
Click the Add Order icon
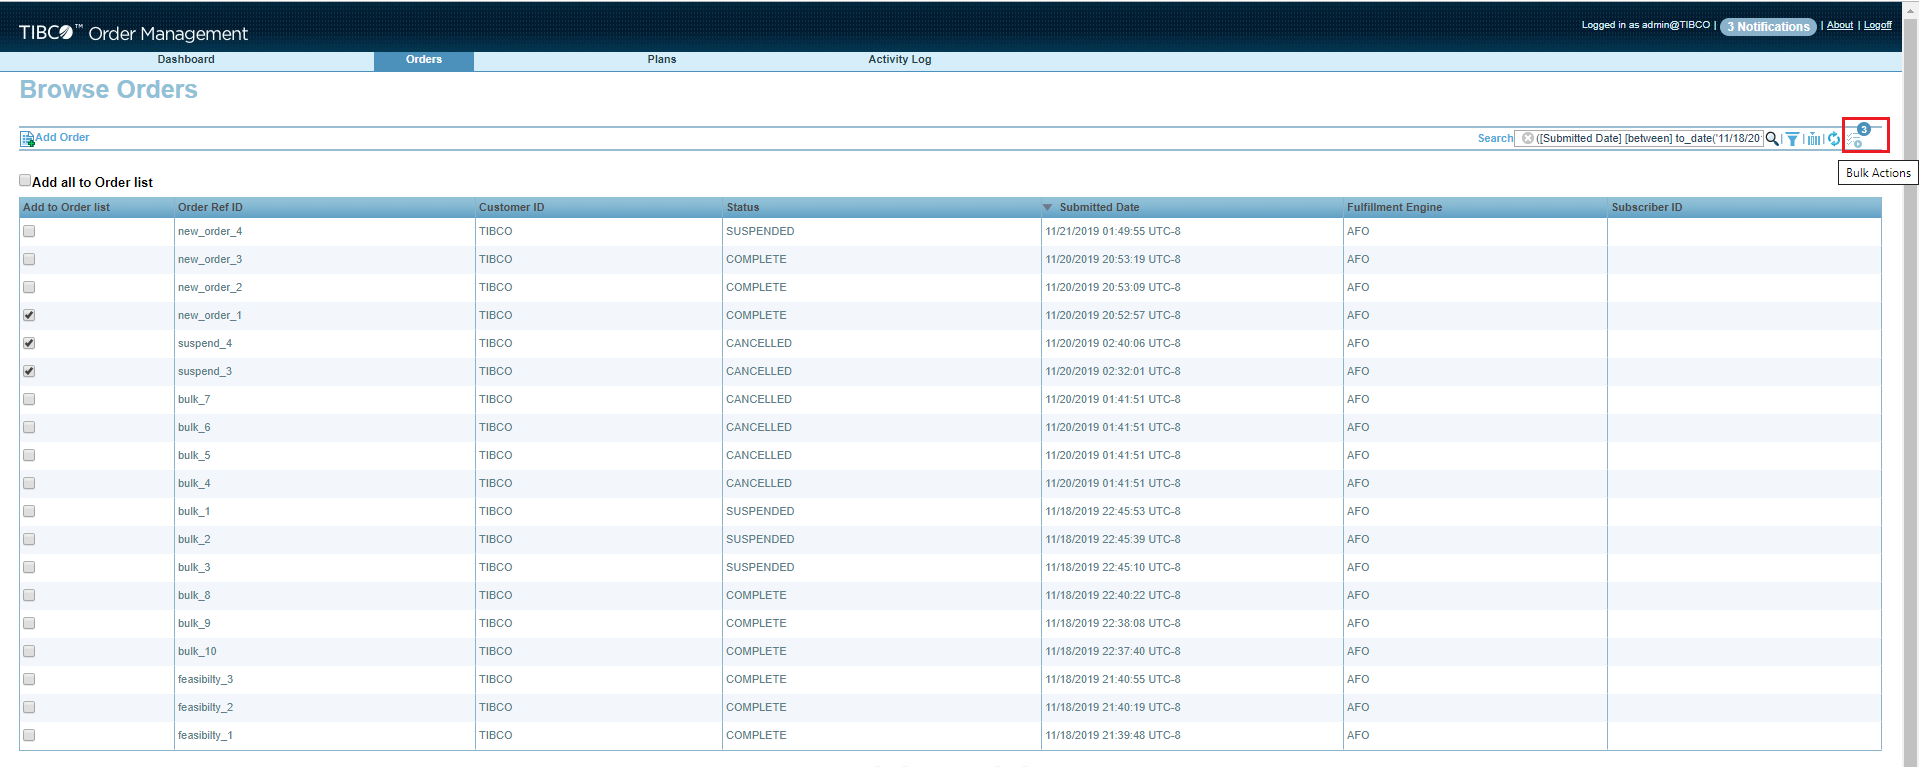tap(28, 139)
